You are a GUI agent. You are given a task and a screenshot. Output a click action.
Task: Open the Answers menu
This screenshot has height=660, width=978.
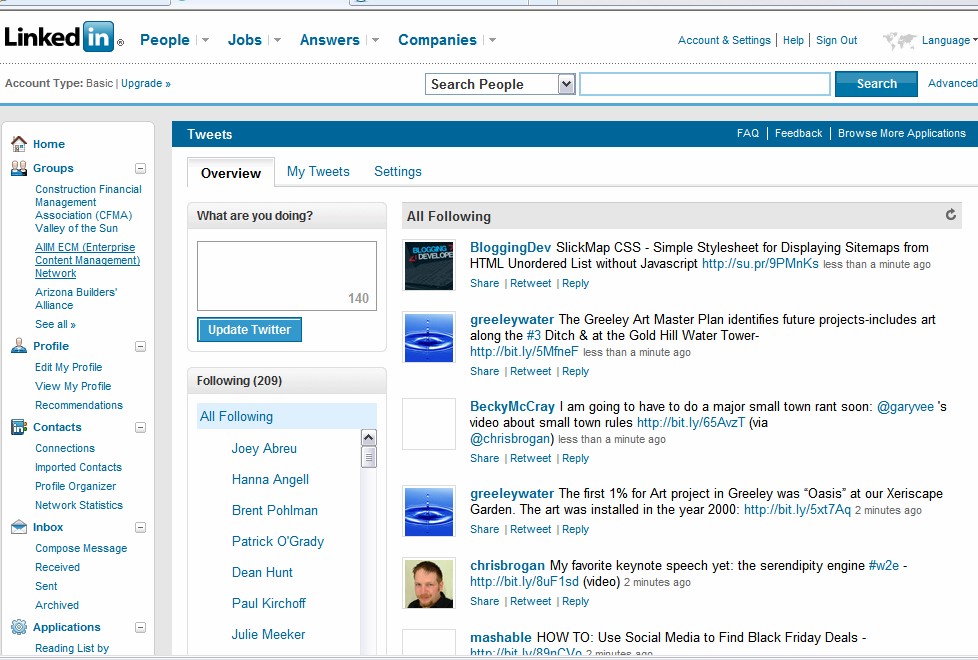tap(329, 40)
